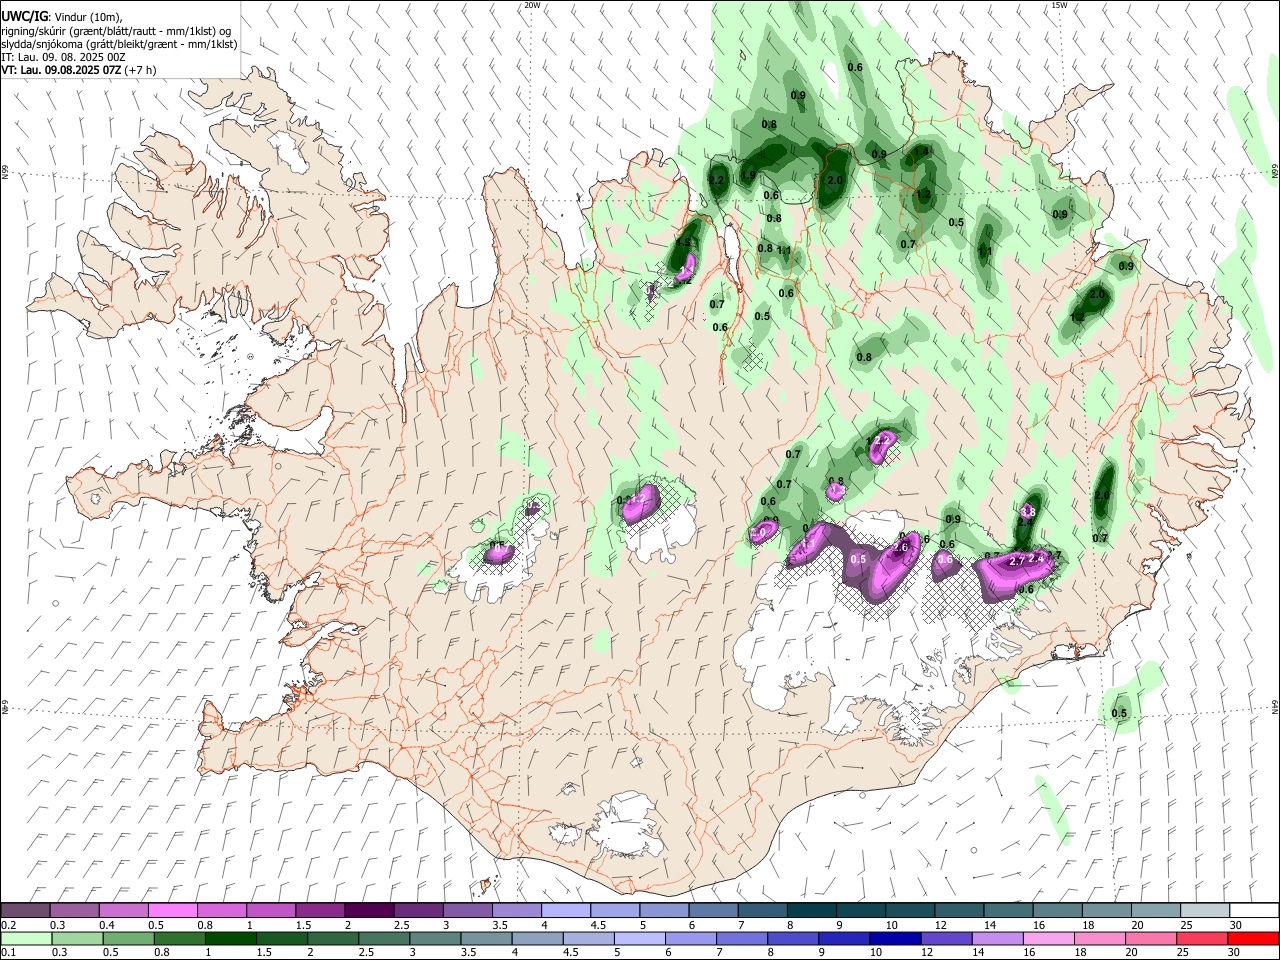Image resolution: width=1280 pixels, height=960 pixels.
Task: Click the deep blue 10–12 swatch in lower scale
Action: pyautogui.click(x=893, y=938)
